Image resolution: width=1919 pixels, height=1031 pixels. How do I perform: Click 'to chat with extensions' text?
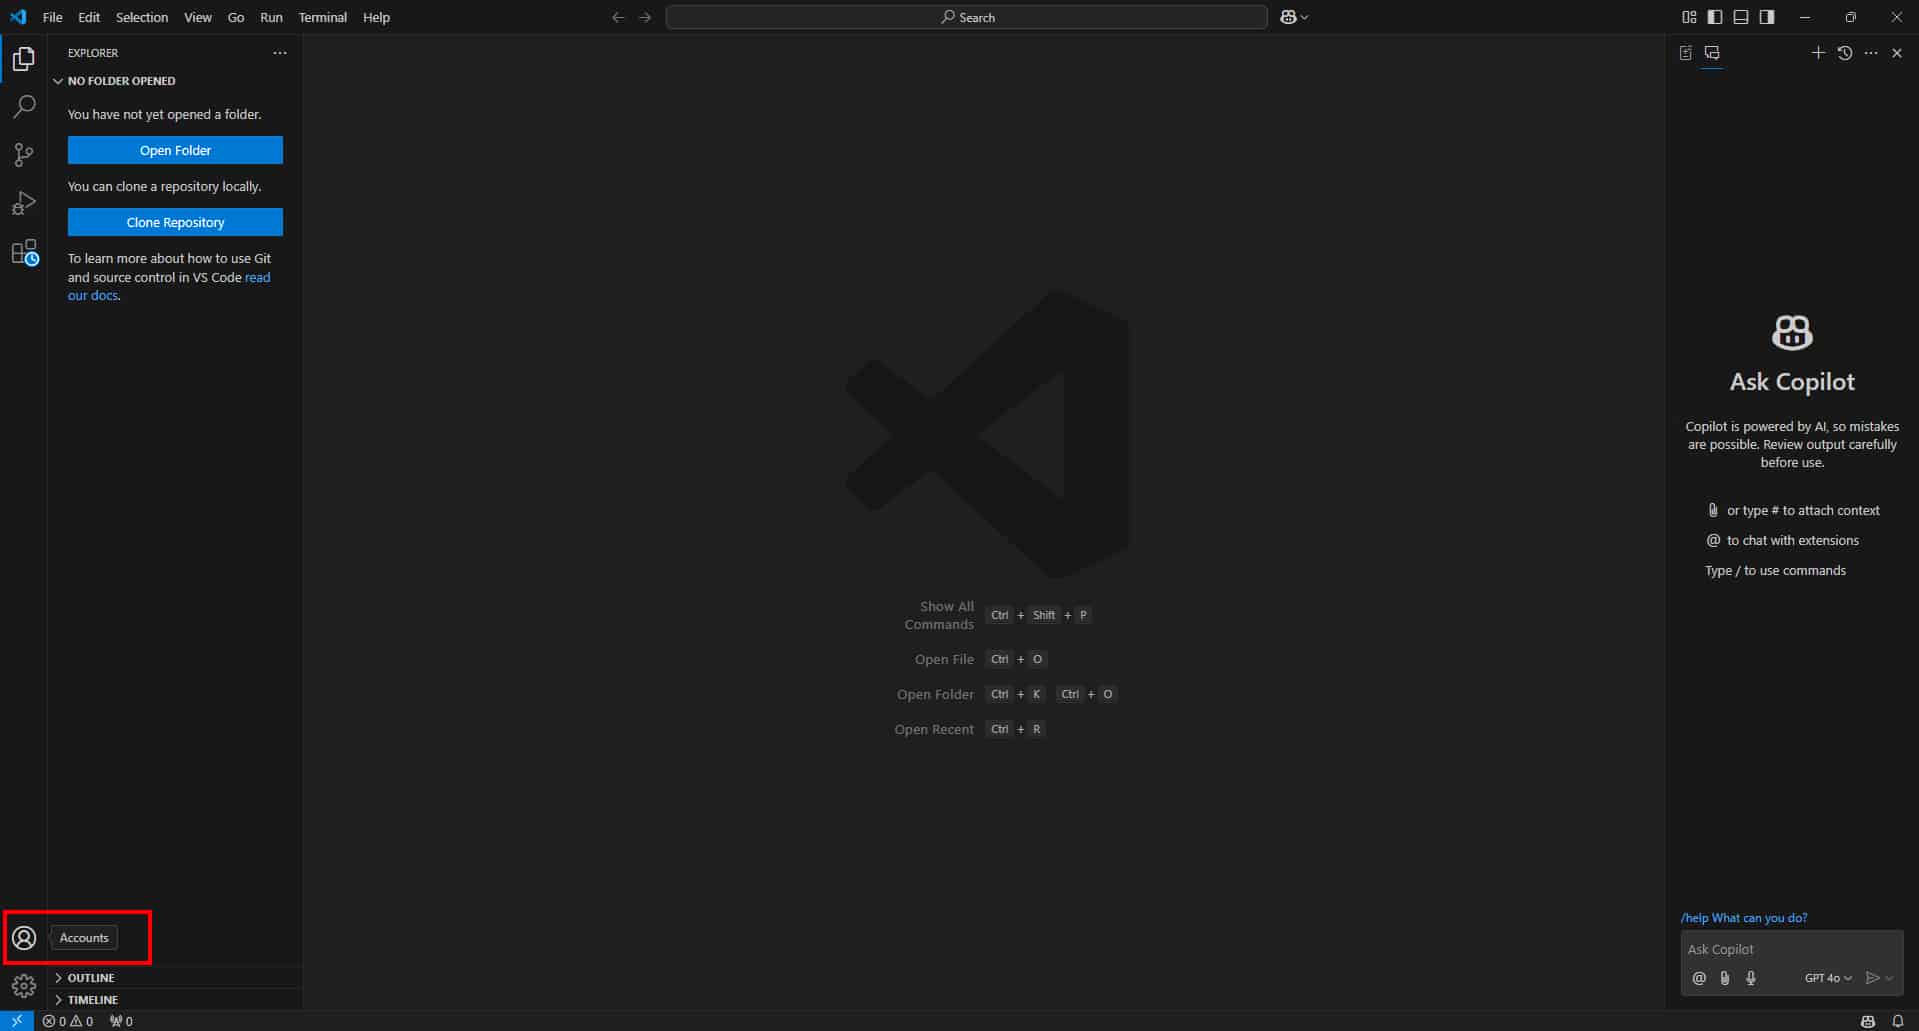1792,540
